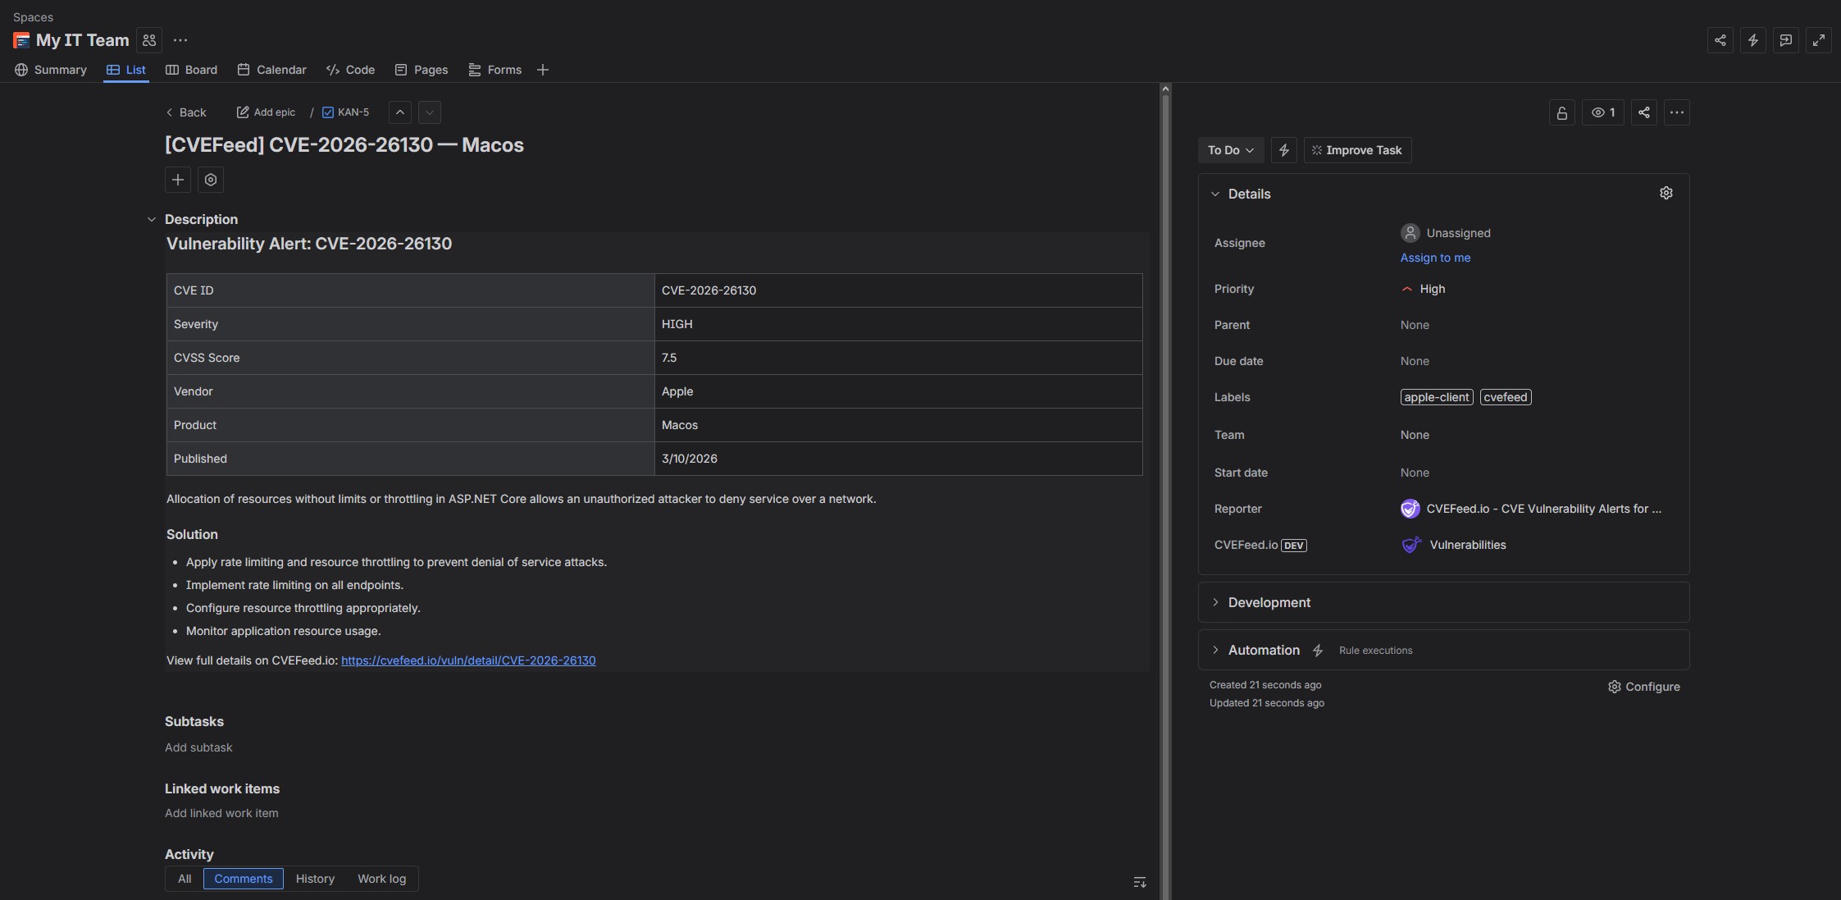This screenshot has width=1841, height=900.
Task: Click the lock icon to restrict access
Action: click(1561, 112)
